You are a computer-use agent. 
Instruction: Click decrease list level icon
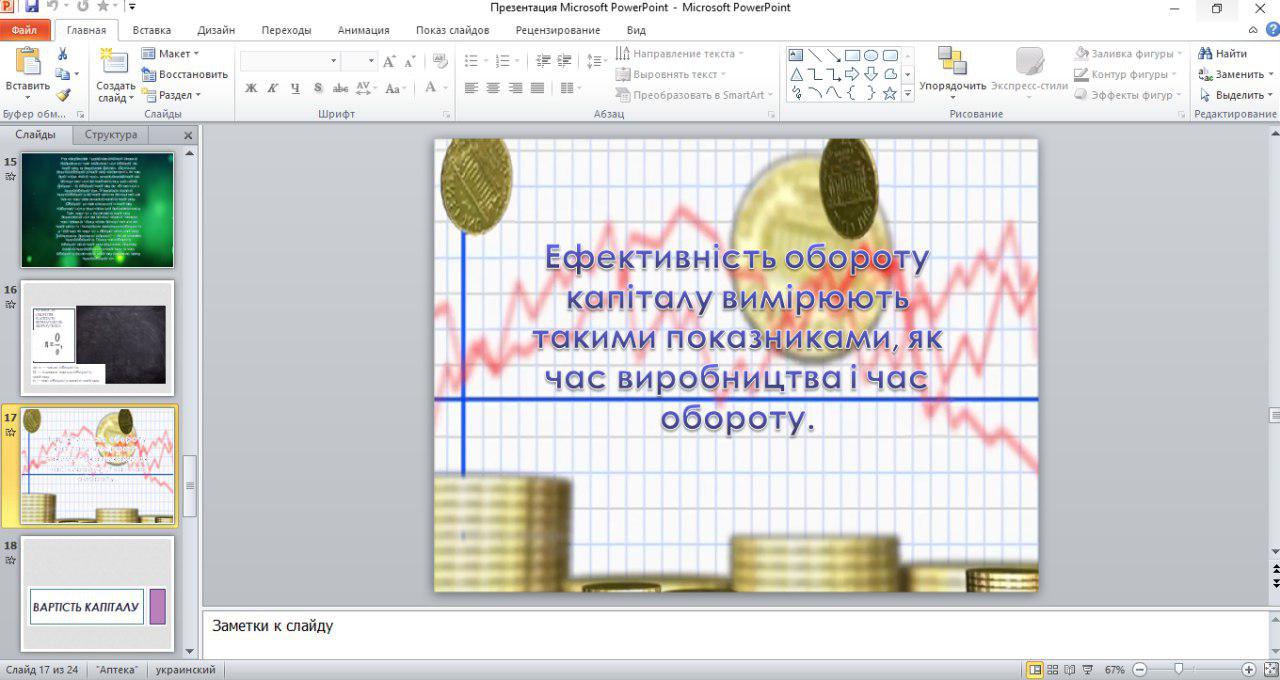(543, 61)
